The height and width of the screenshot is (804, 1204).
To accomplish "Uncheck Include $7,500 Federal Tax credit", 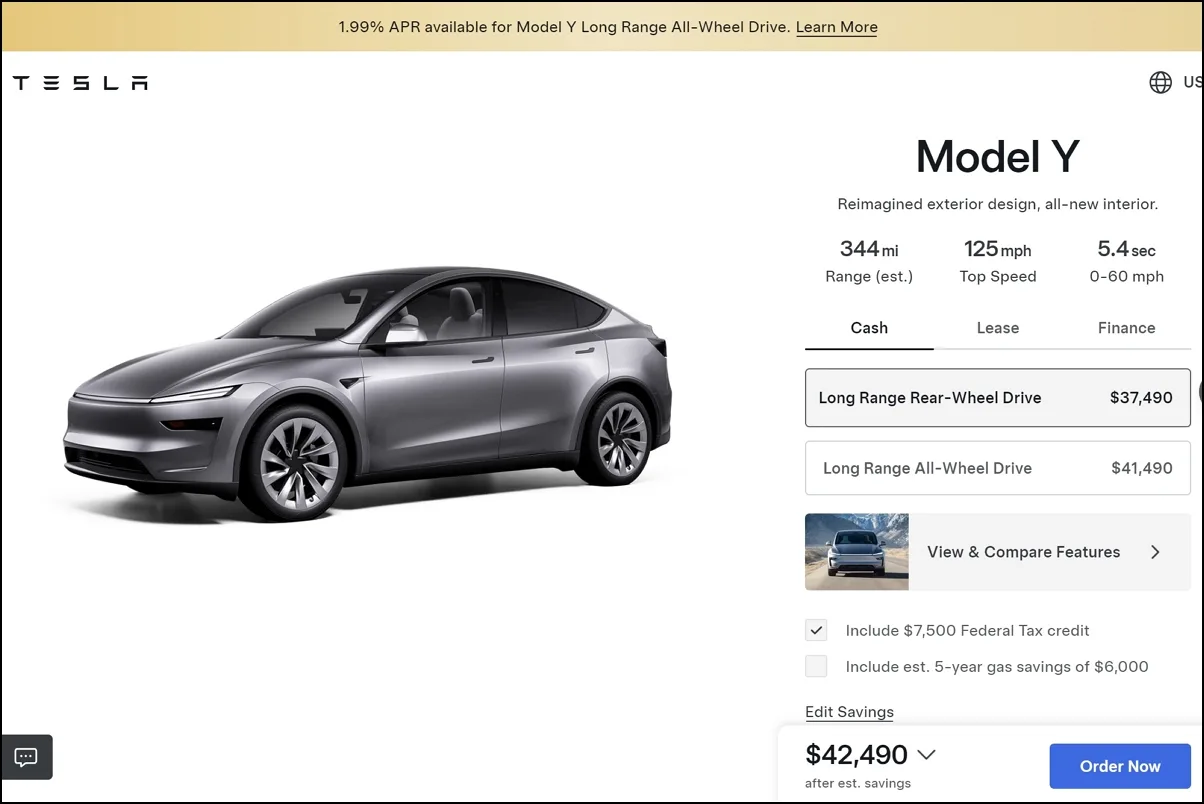I will [x=816, y=630].
